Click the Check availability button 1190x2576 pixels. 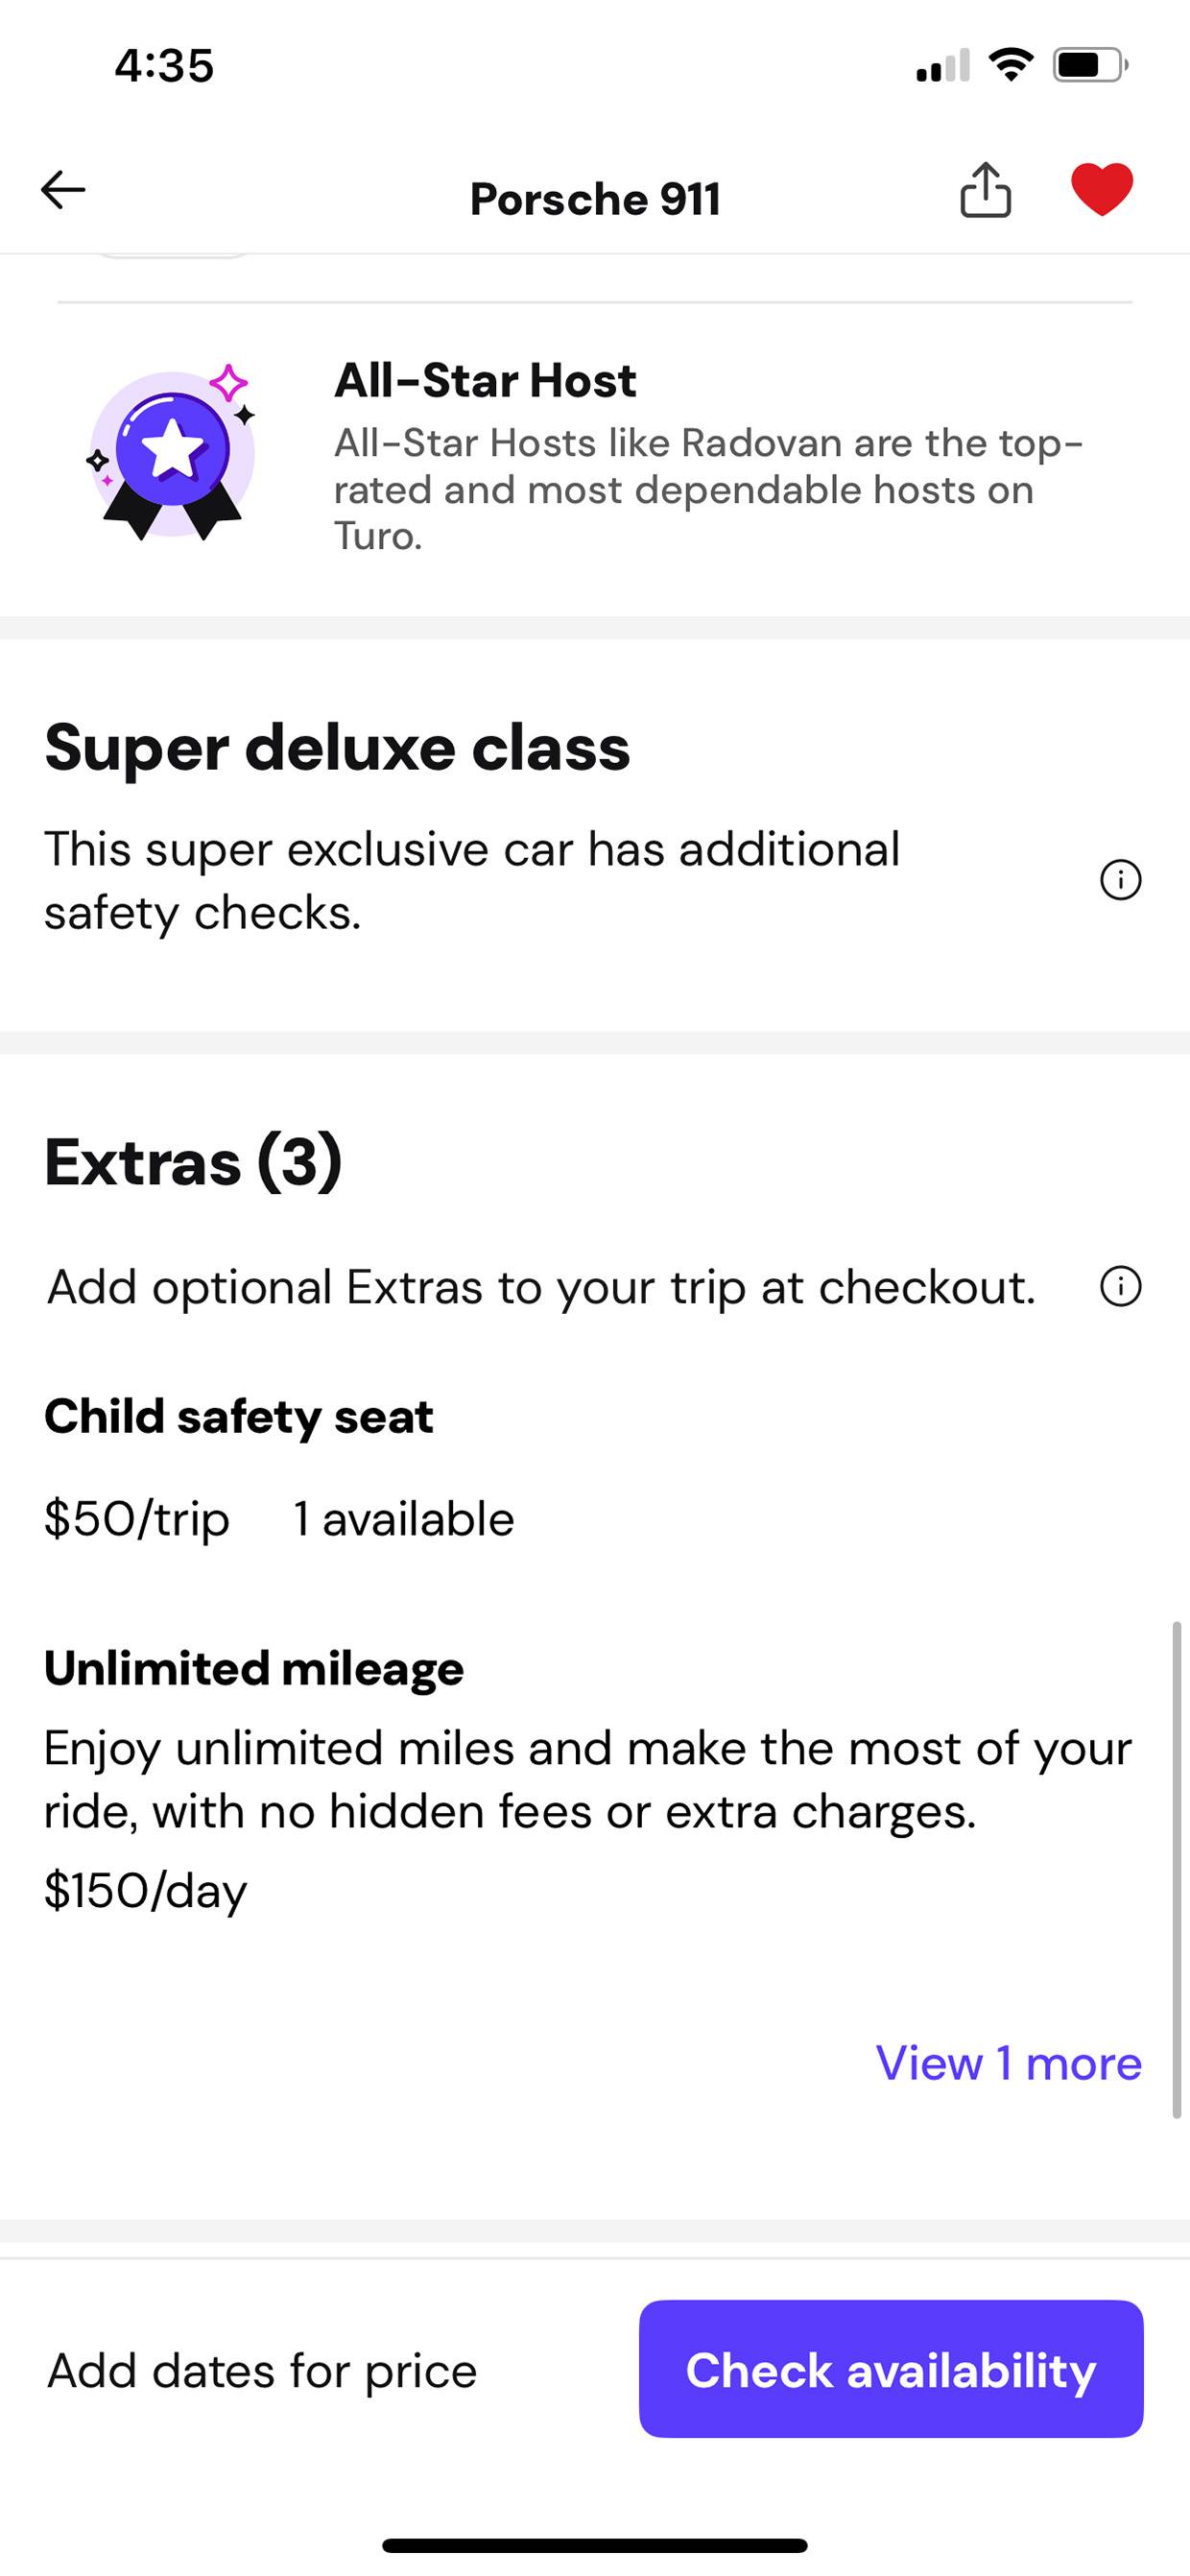(891, 2369)
